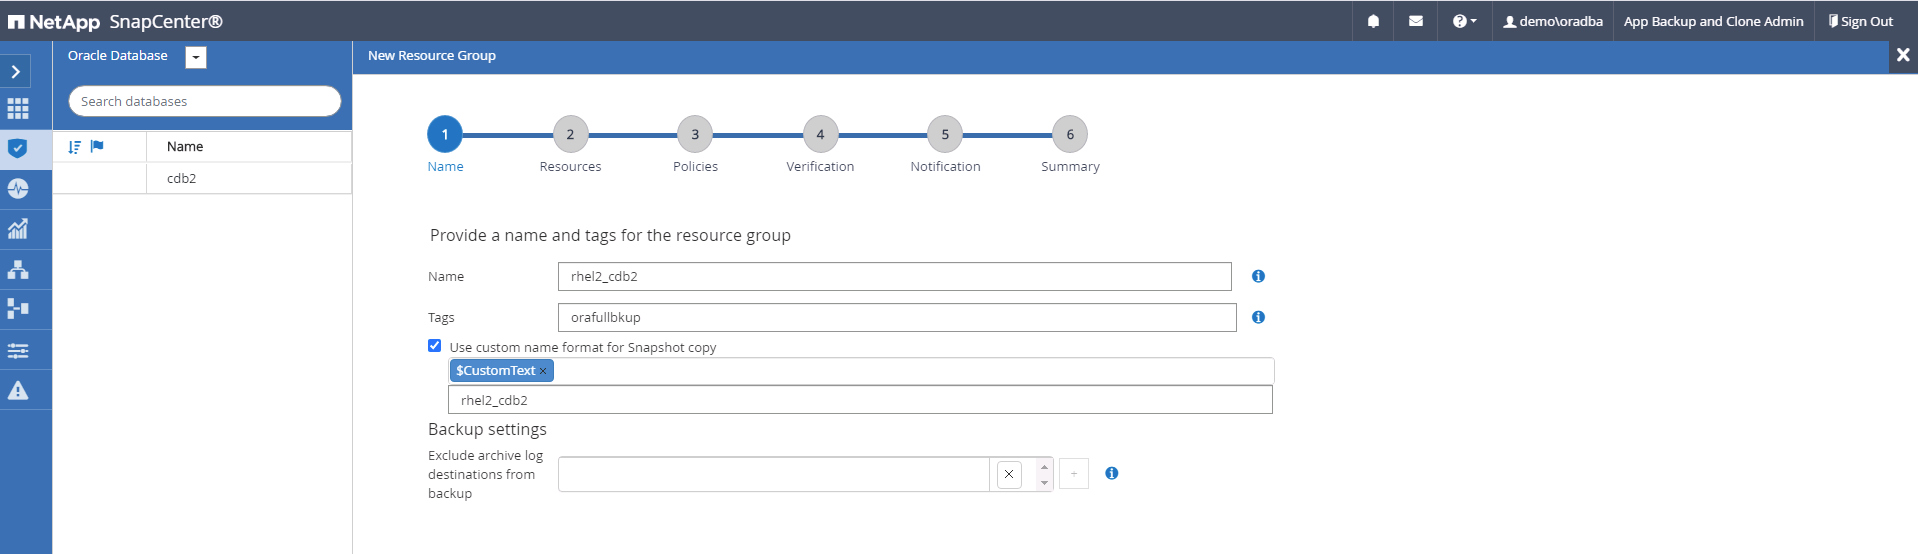Click Sign Out link
1918x554 pixels.
[x=1861, y=21]
